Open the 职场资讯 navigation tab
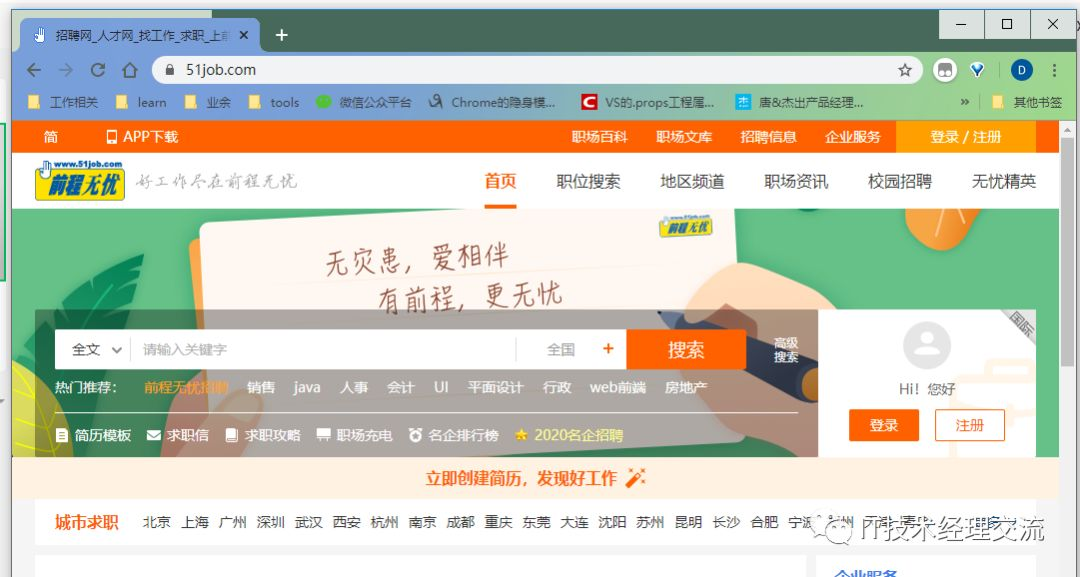The height and width of the screenshot is (577, 1080). pyautogui.click(x=796, y=181)
